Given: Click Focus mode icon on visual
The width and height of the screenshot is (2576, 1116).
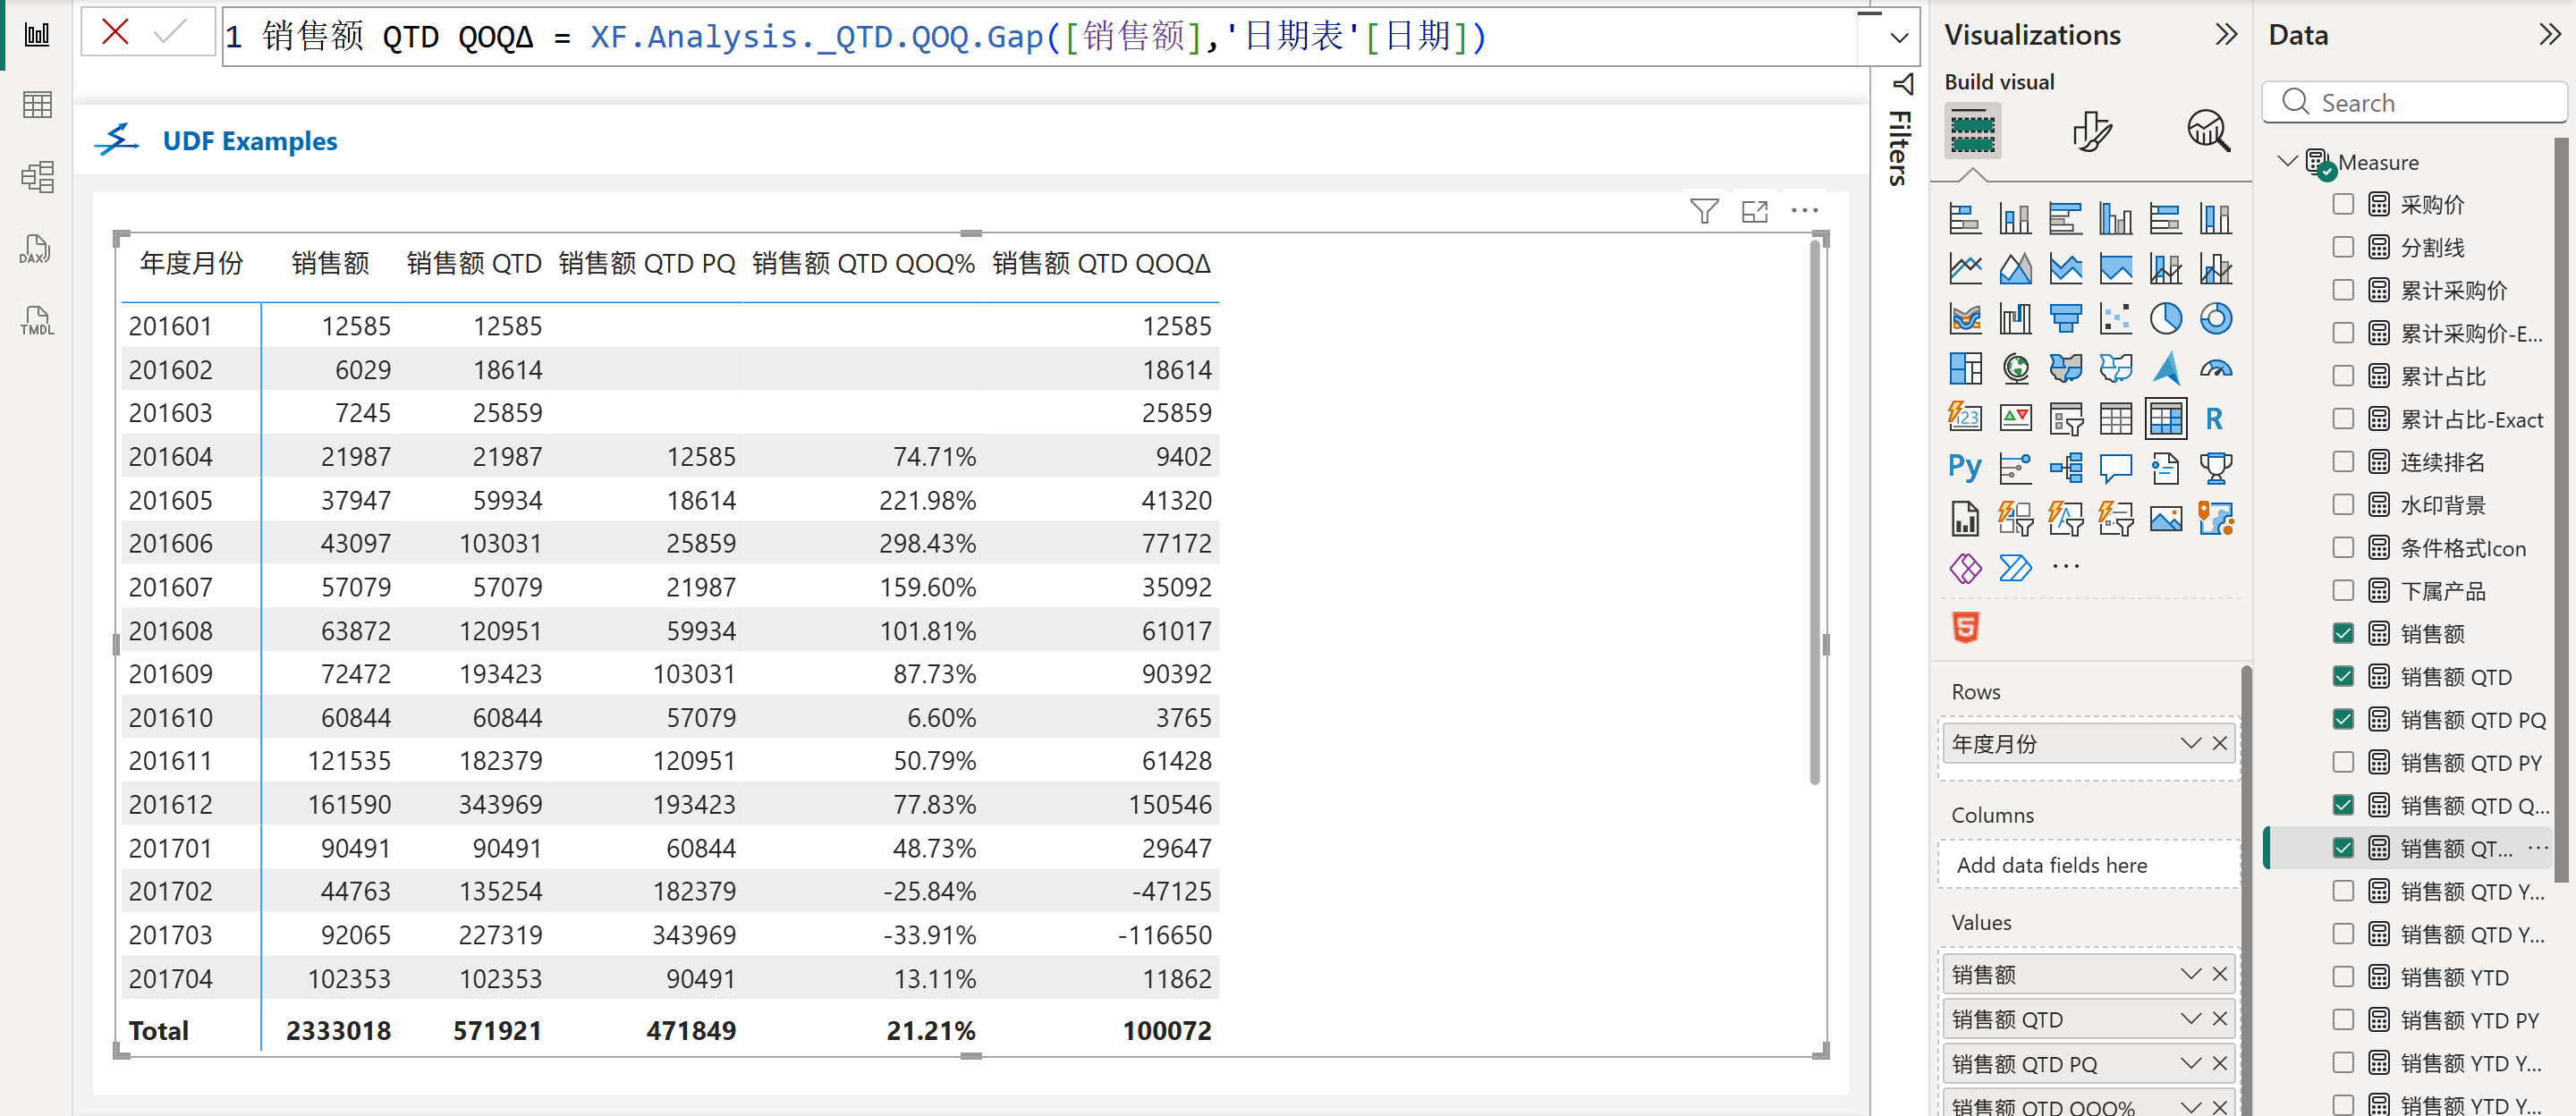Looking at the screenshot, I should point(1754,211).
